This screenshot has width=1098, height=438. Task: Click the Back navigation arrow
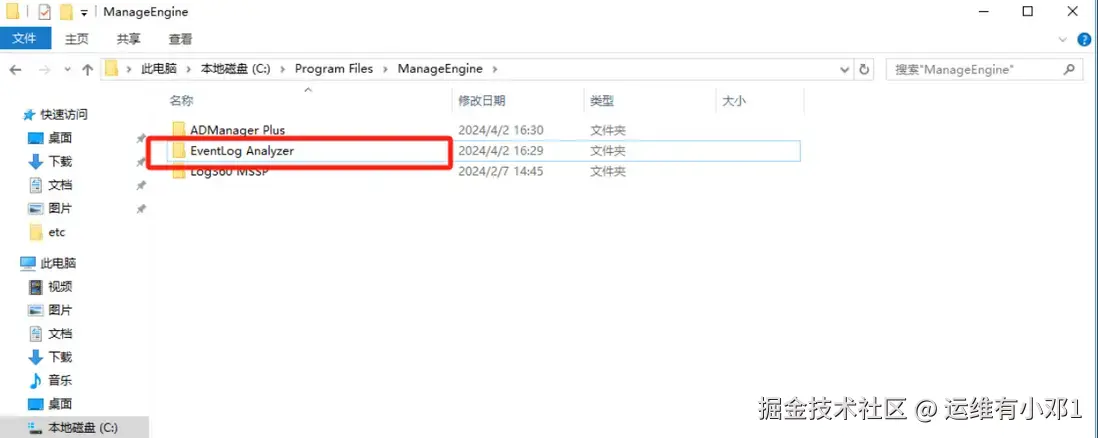(x=15, y=69)
